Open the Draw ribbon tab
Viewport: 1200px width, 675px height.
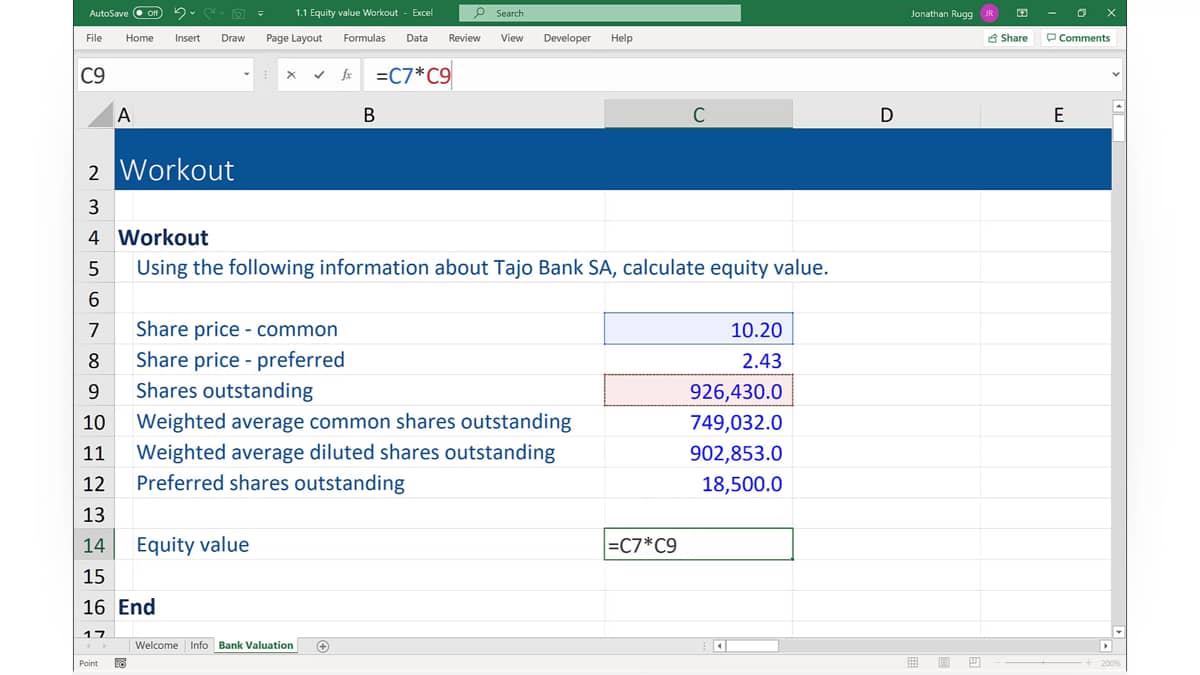(233, 38)
